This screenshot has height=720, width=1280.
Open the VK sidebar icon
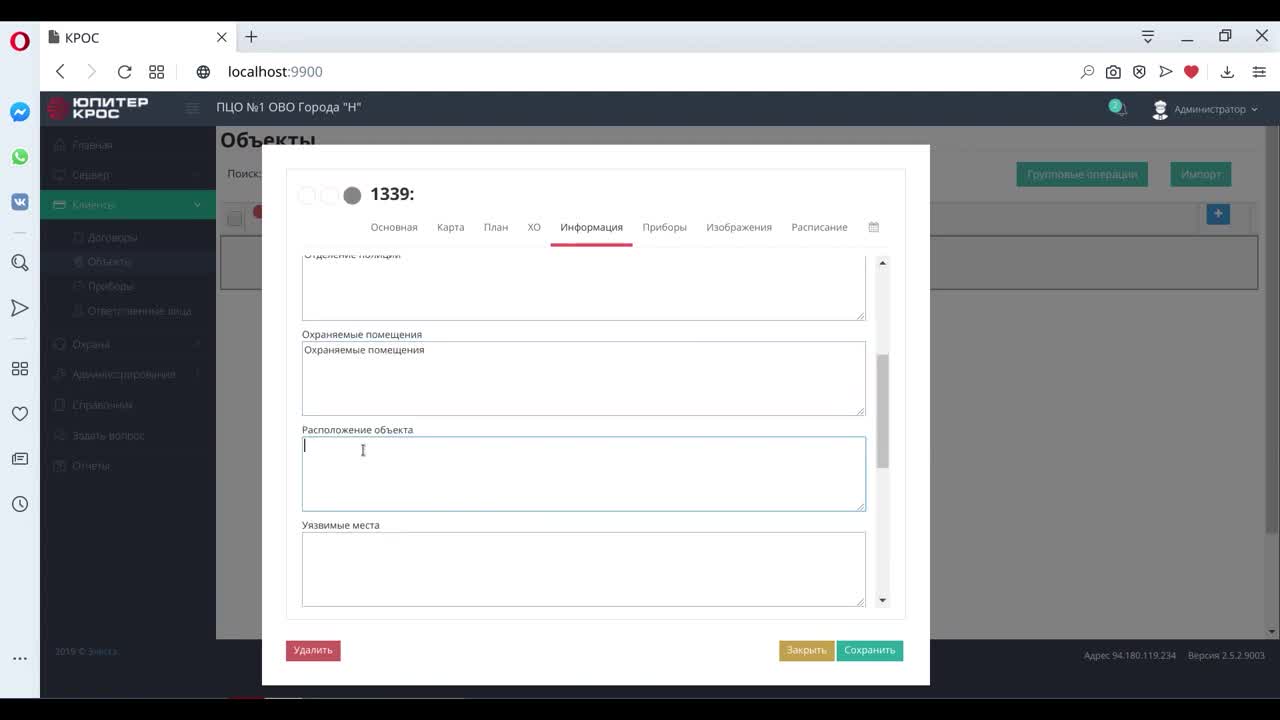tap(20, 201)
